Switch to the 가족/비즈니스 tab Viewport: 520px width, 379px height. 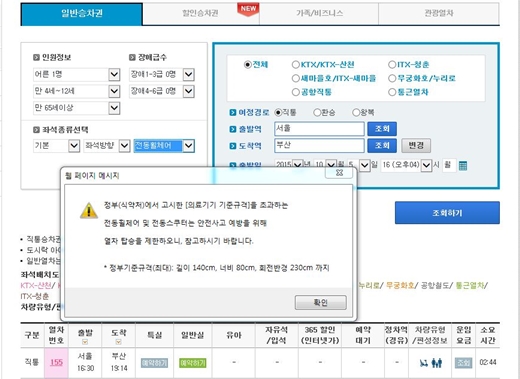319,14
